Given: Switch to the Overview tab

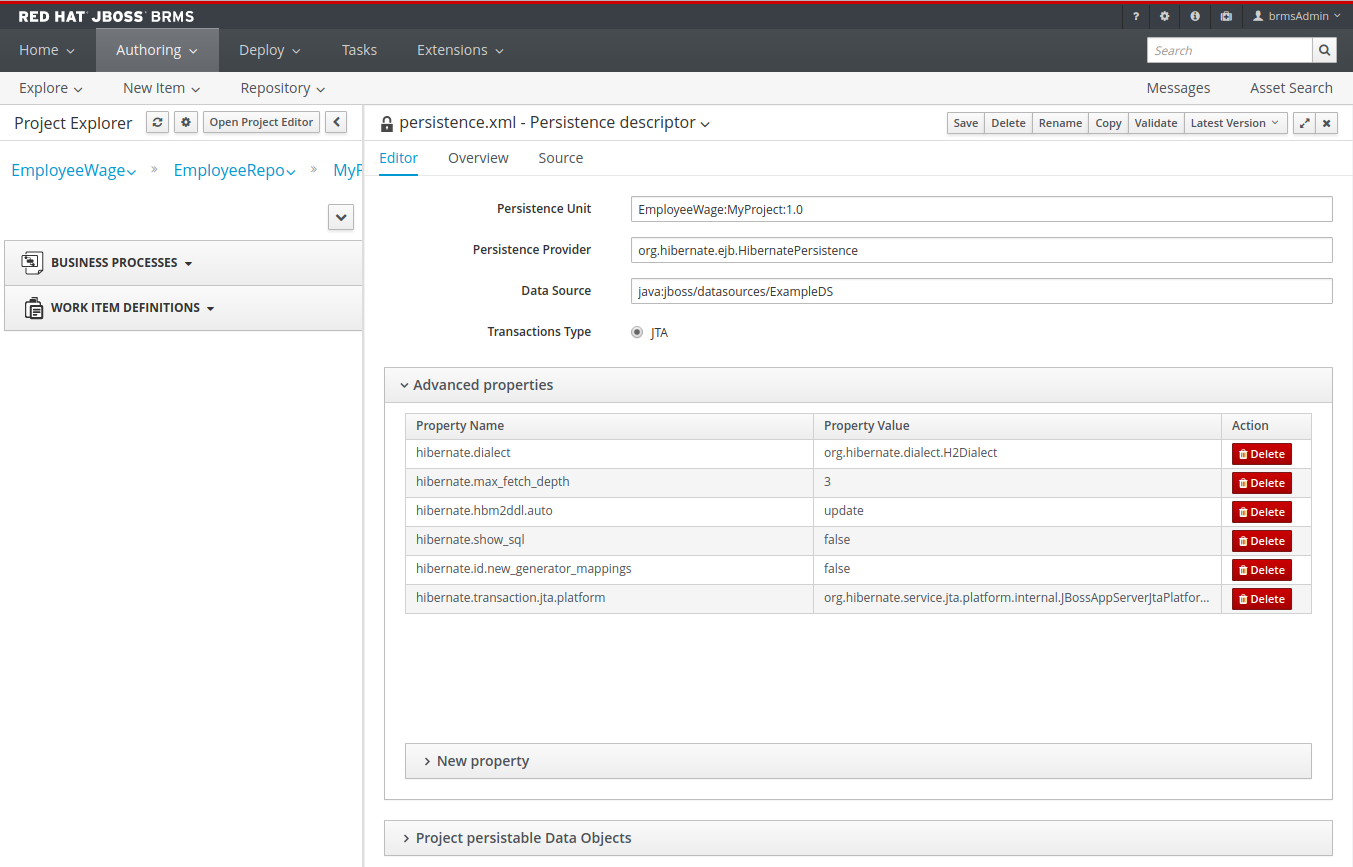Looking at the screenshot, I should [478, 158].
